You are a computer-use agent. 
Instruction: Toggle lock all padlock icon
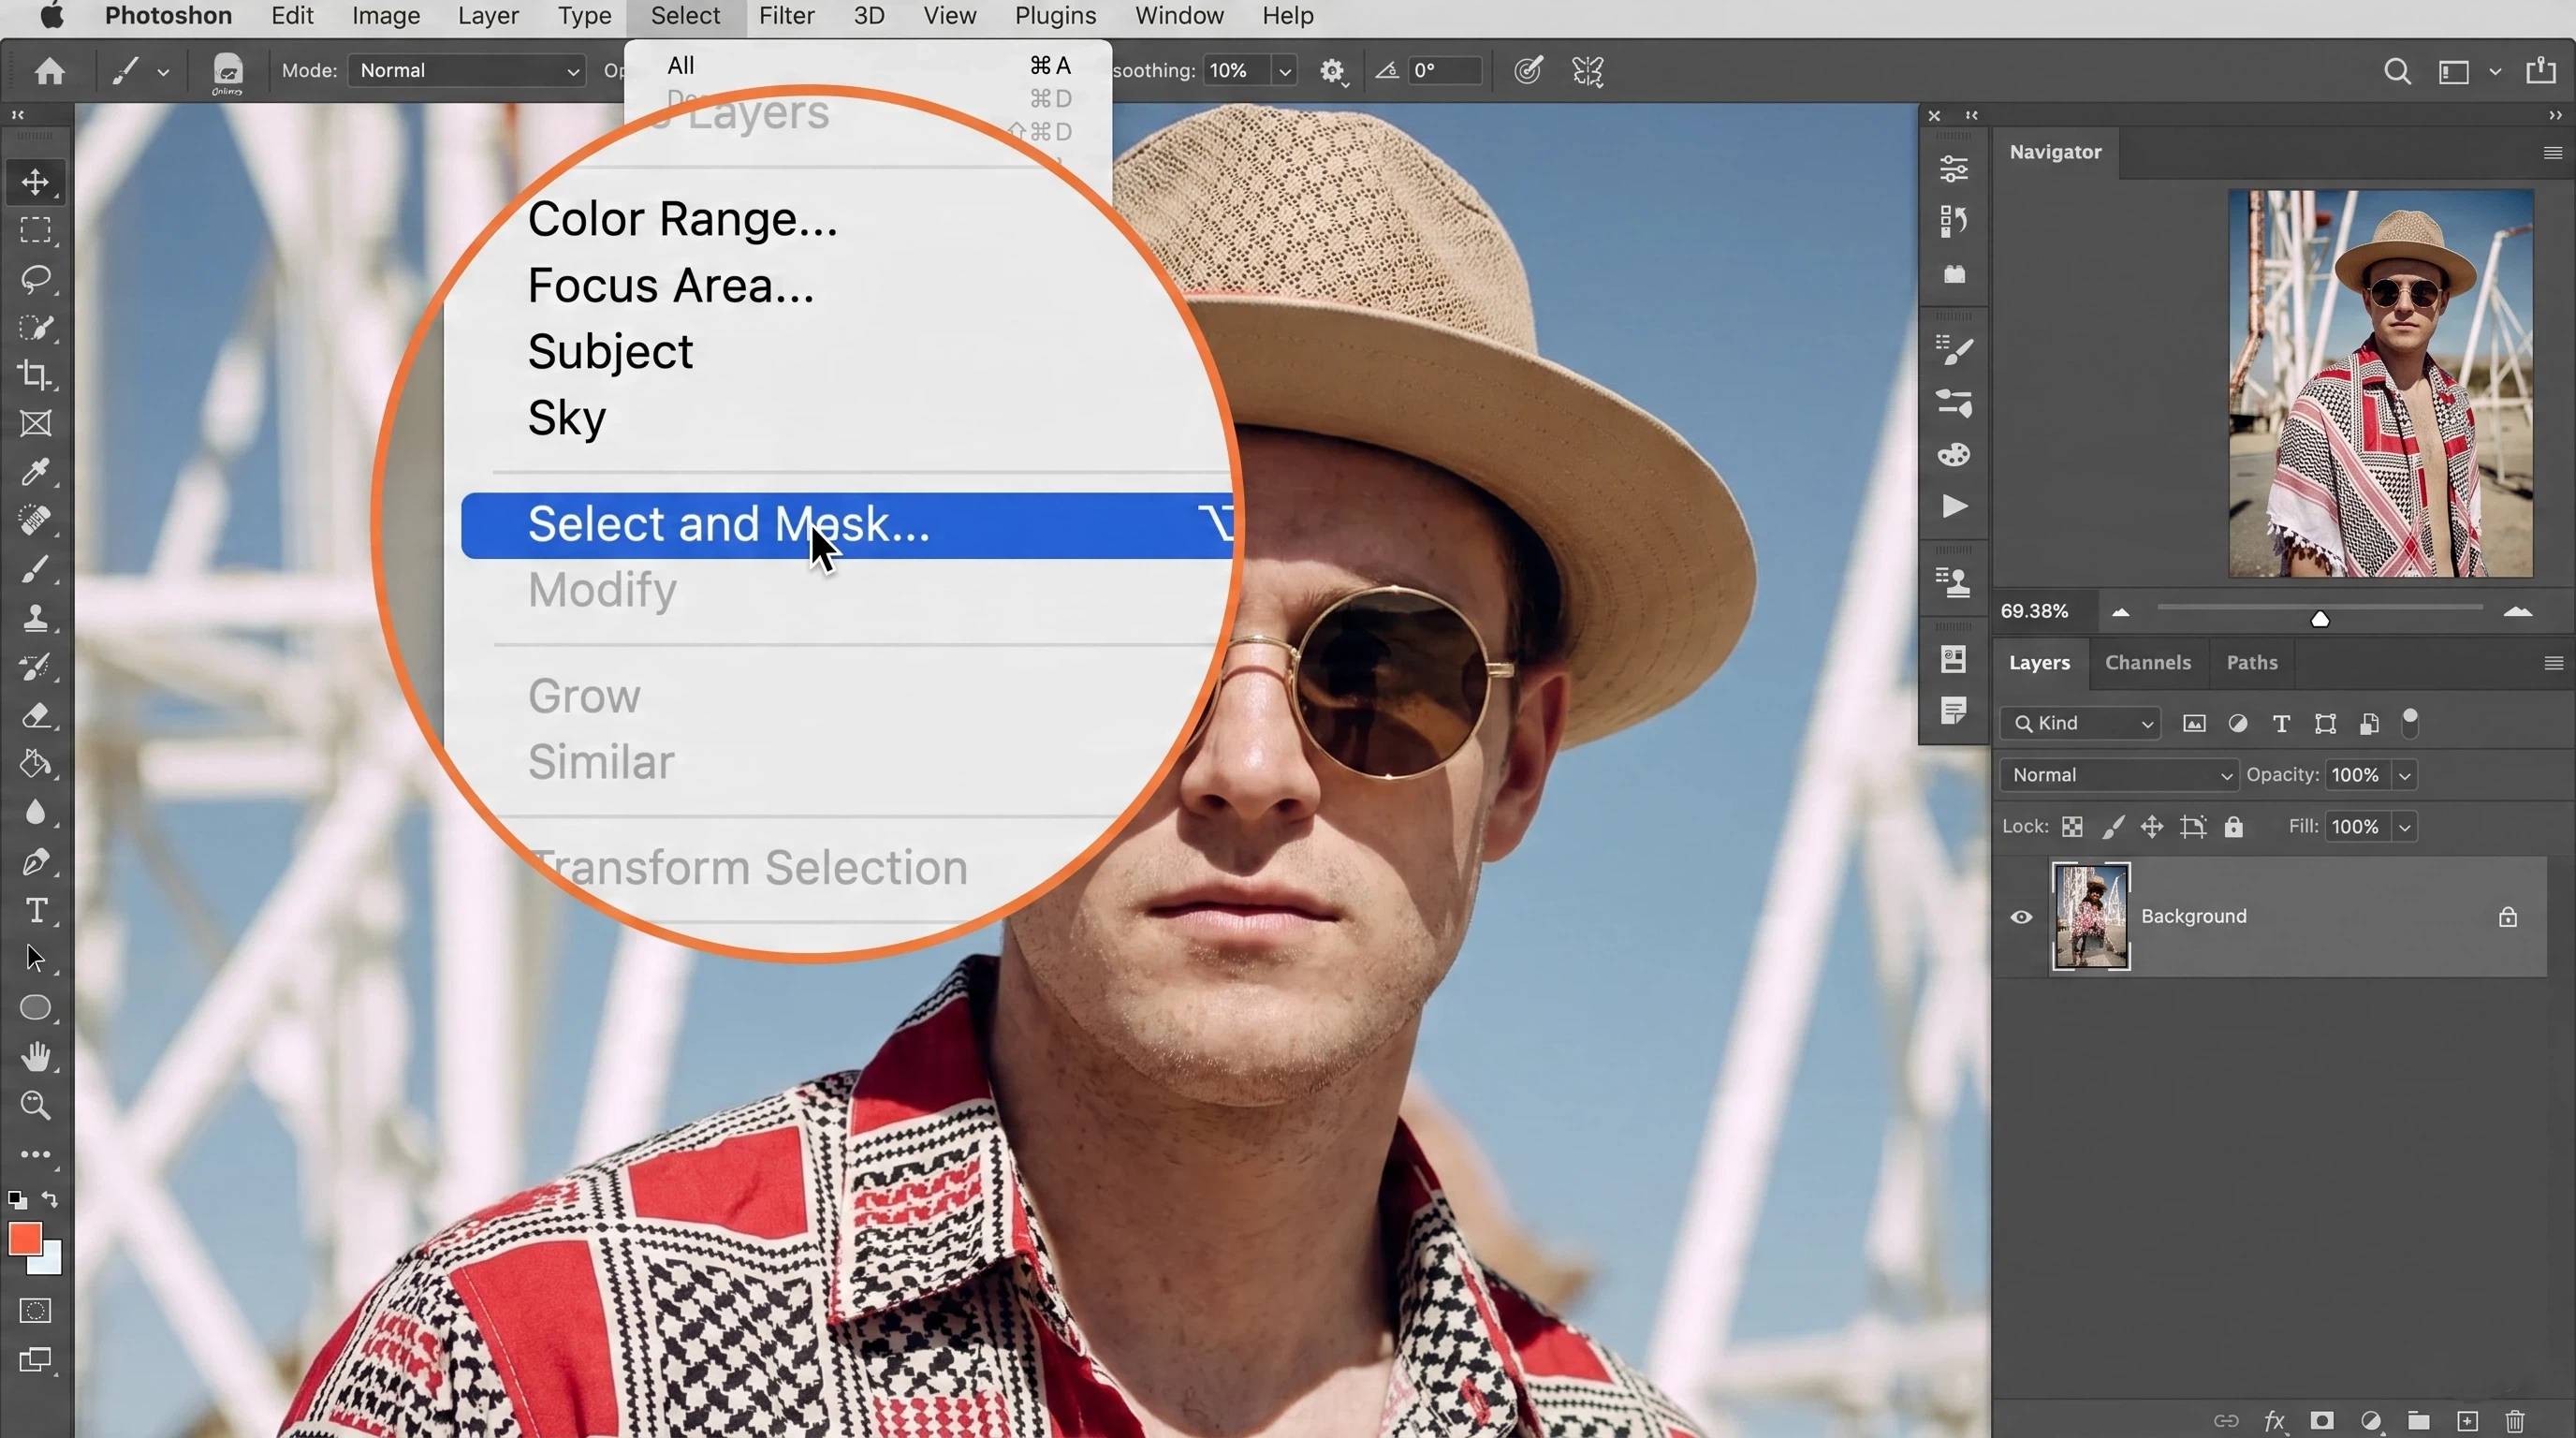pos(2233,827)
